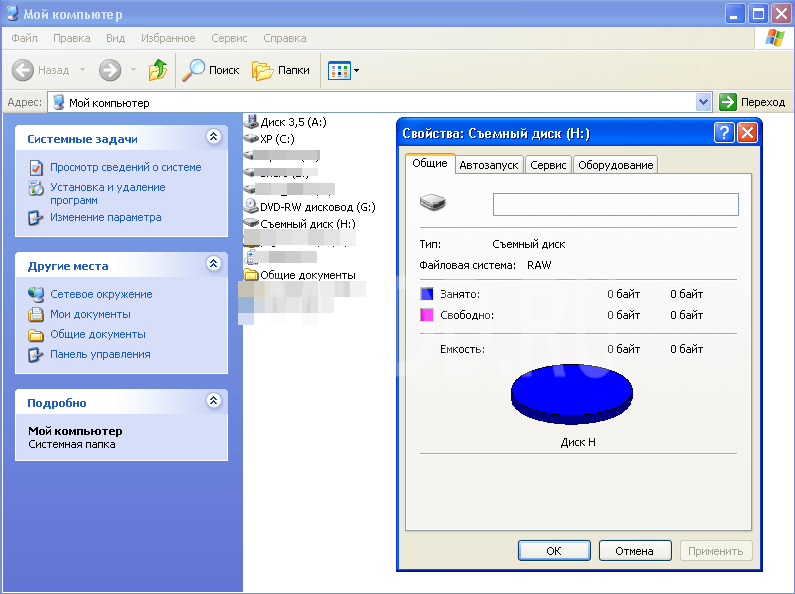Open the Сервис menu in menu bar
This screenshot has height=594, width=795.
coord(229,38)
